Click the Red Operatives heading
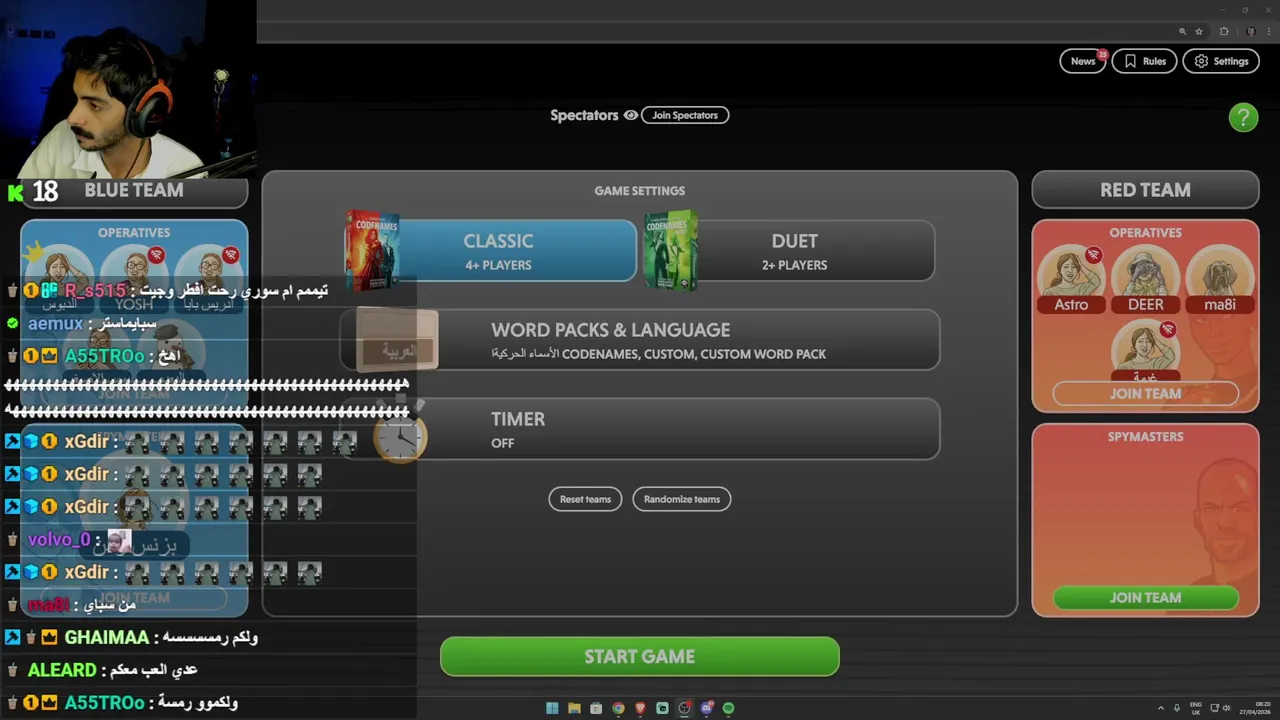 pyautogui.click(x=1145, y=233)
